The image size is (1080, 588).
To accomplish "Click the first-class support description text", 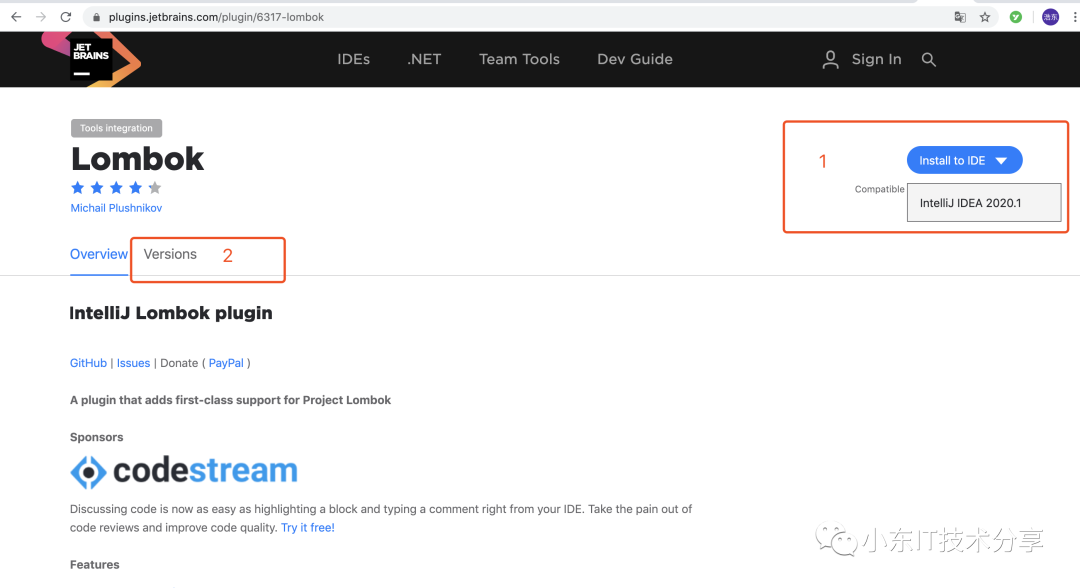I will (230, 400).
